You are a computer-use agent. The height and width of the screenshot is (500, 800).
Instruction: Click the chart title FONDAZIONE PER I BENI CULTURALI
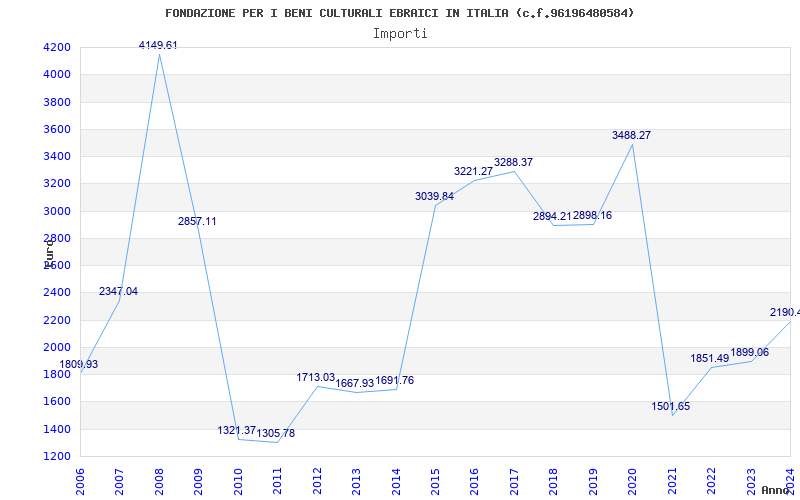[x=399, y=13]
